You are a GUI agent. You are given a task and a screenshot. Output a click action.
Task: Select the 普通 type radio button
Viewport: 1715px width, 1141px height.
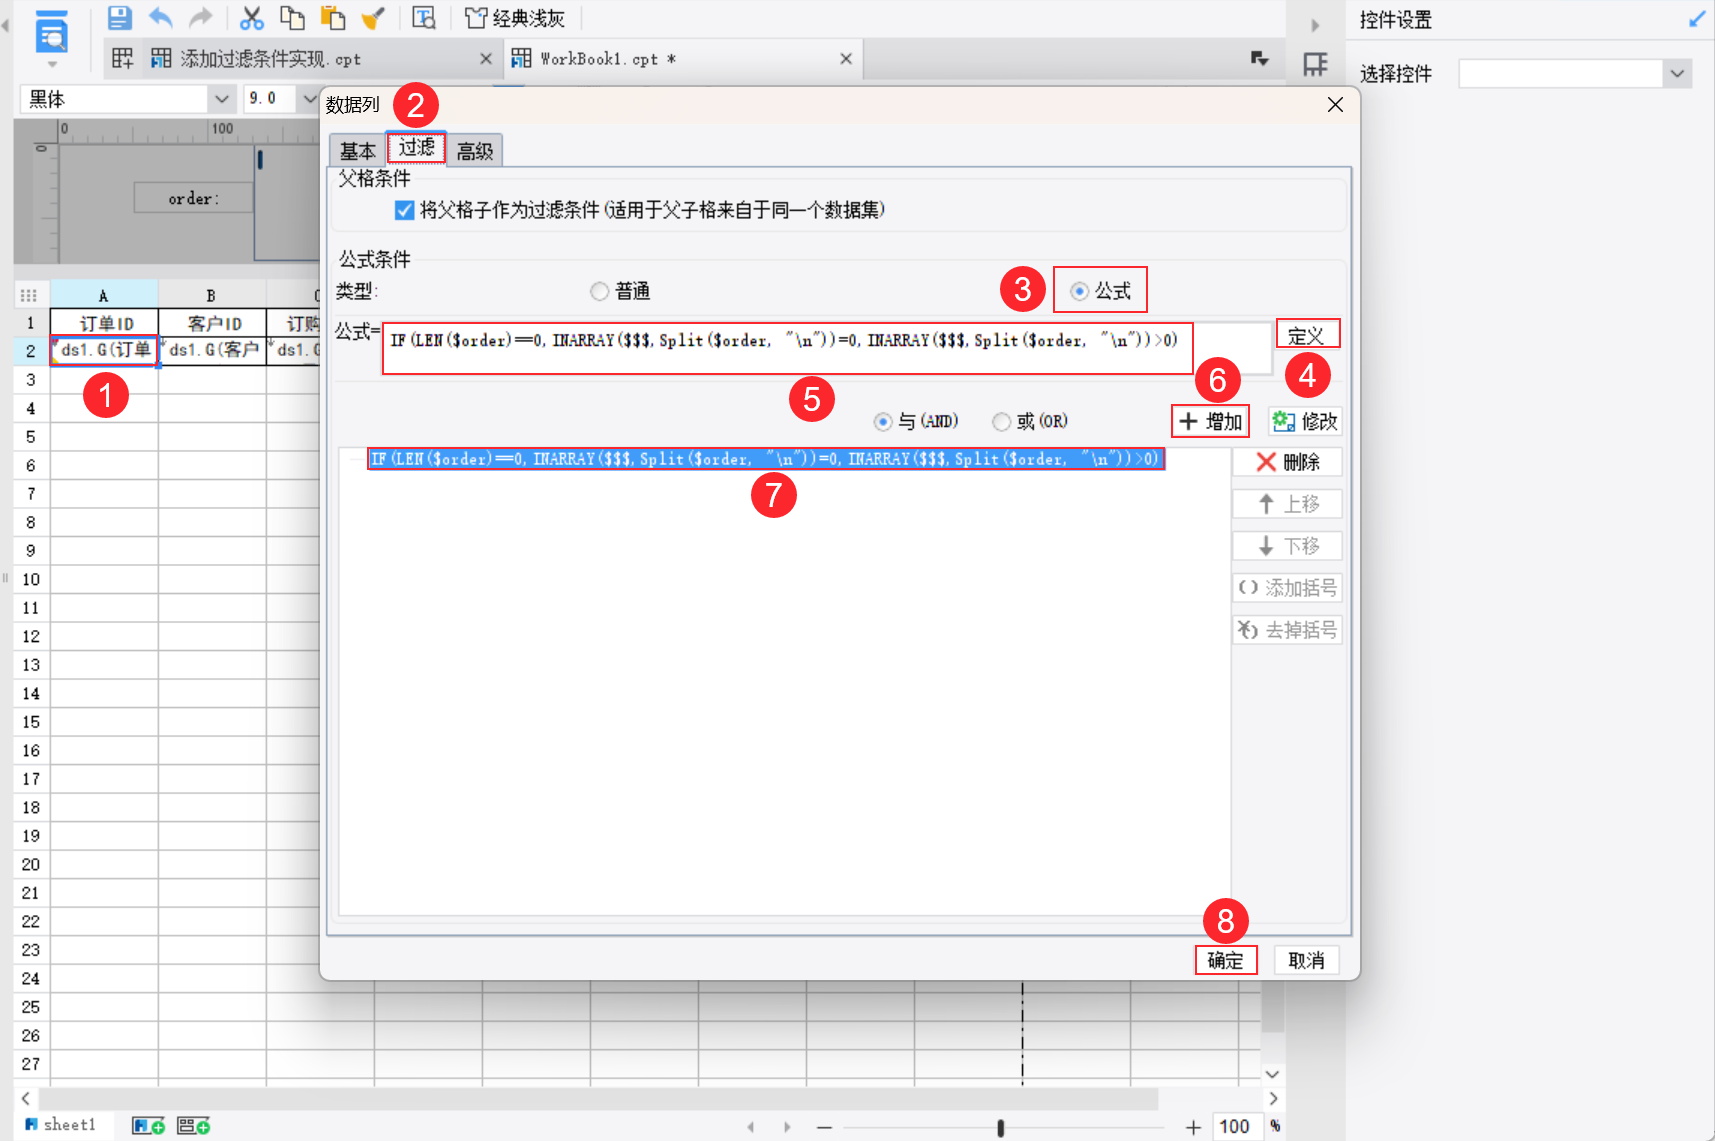[599, 291]
